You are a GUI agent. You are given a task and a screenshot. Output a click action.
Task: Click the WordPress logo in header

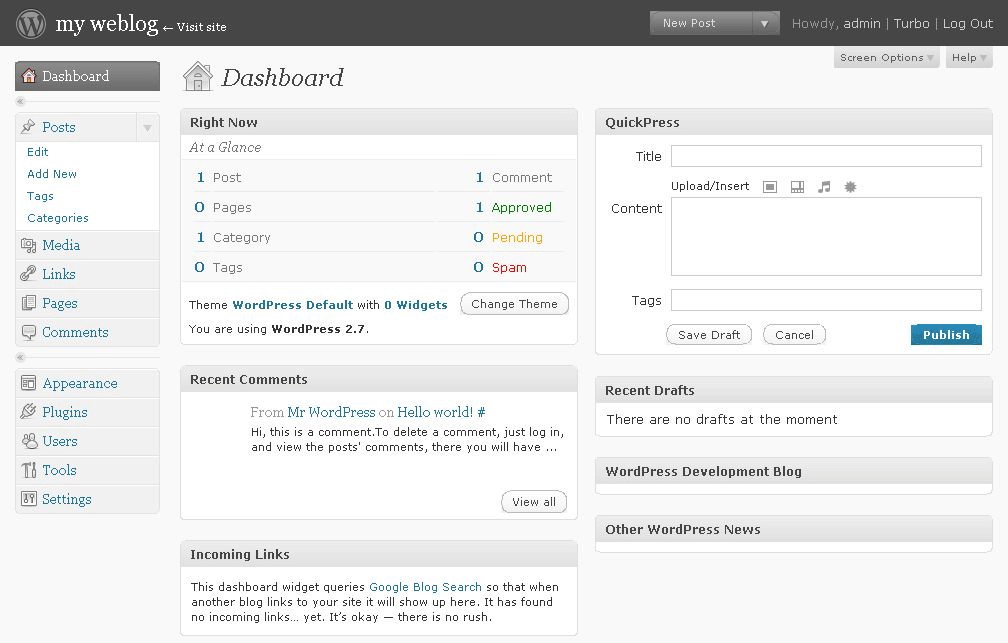coord(31,23)
